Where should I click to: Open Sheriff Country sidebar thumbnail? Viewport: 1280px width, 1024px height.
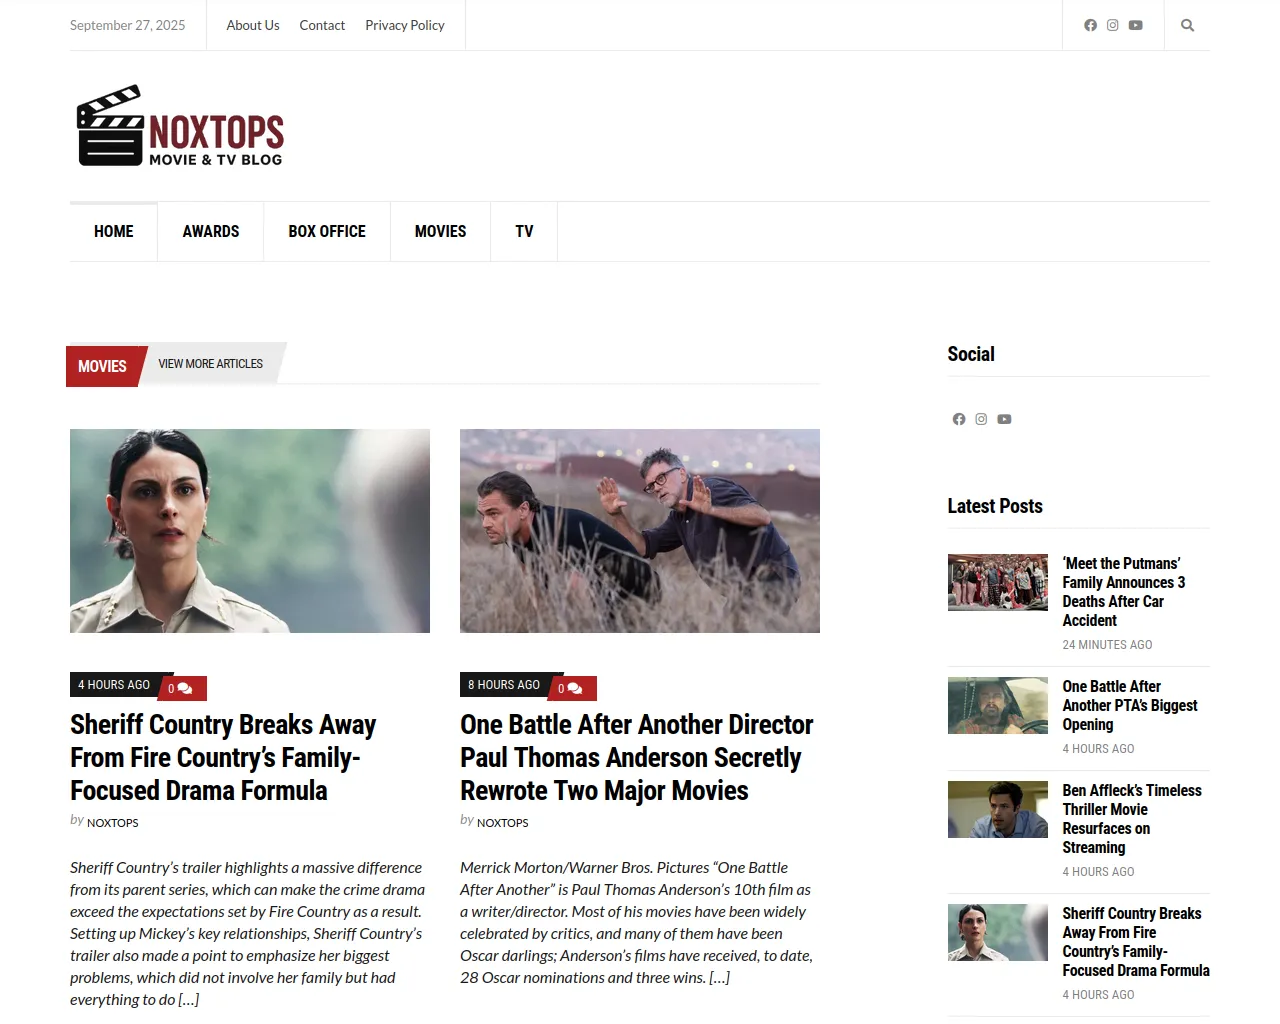tap(998, 932)
